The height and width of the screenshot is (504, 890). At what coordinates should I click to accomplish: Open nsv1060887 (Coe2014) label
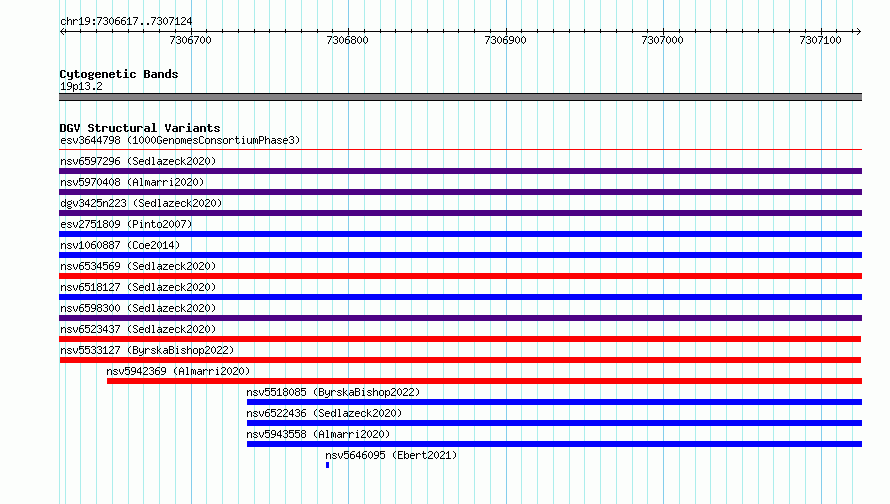(120, 245)
